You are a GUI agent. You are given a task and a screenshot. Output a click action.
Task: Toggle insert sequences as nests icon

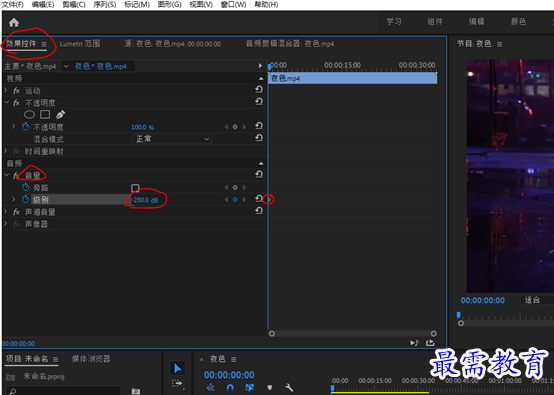click(x=210, y=388)
